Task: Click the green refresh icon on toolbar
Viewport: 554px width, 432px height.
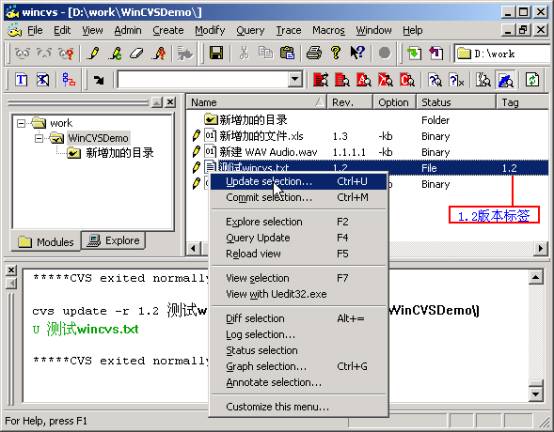Action: pos(532,80)
